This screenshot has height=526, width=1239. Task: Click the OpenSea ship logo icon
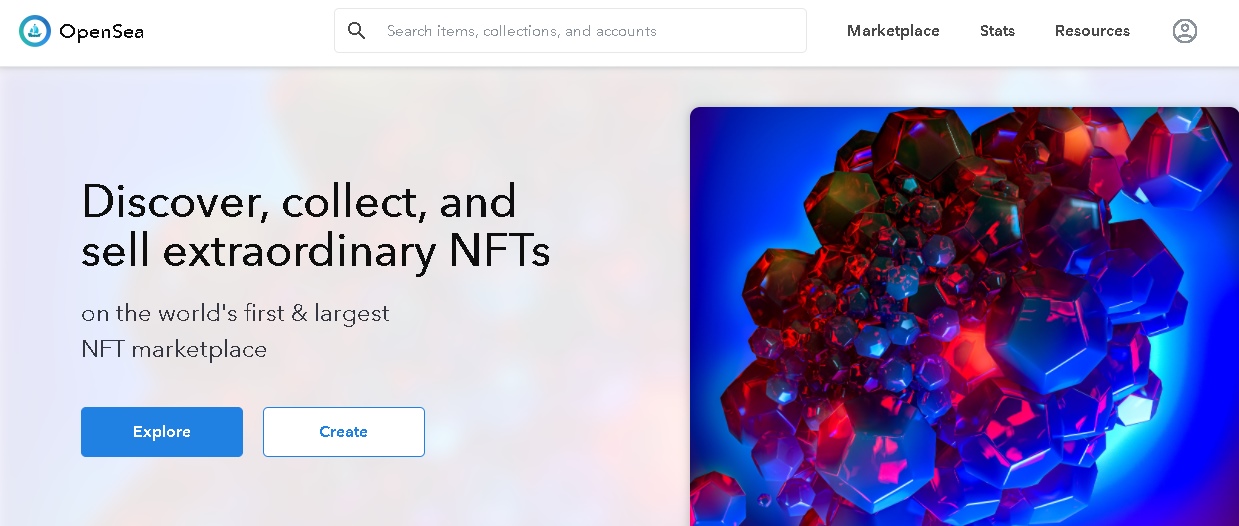coord(35,31)
